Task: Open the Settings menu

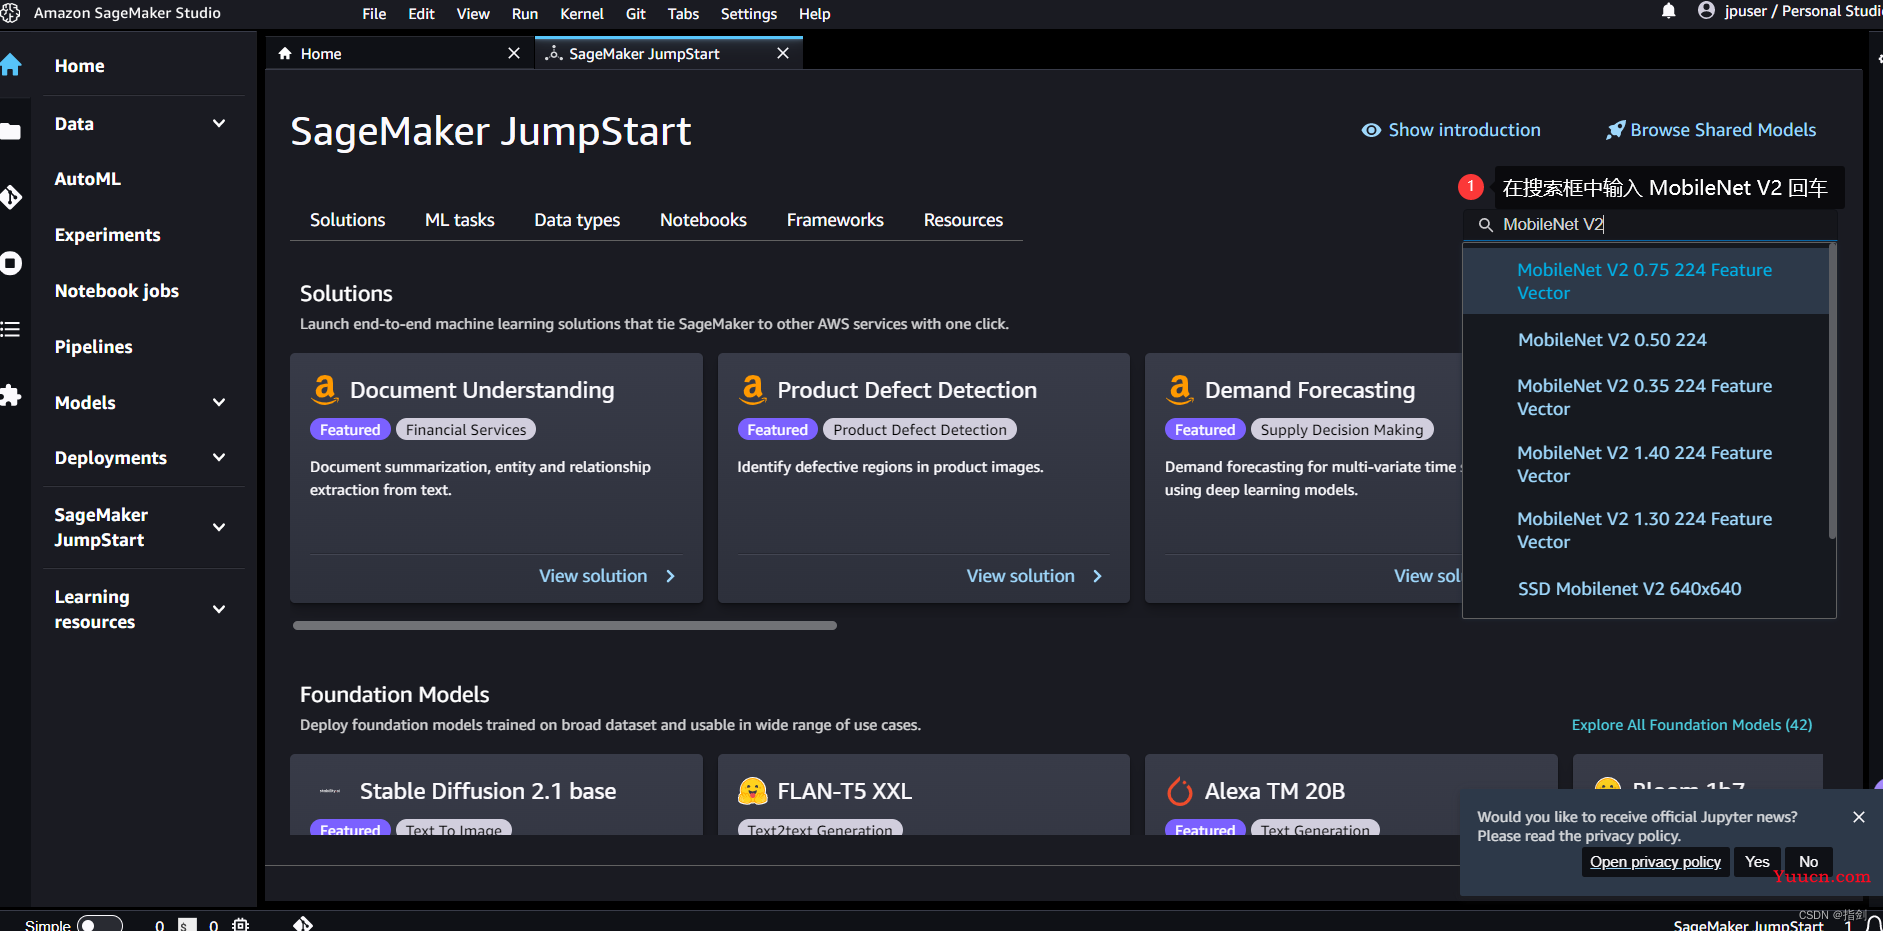Action: click(749, 14)
